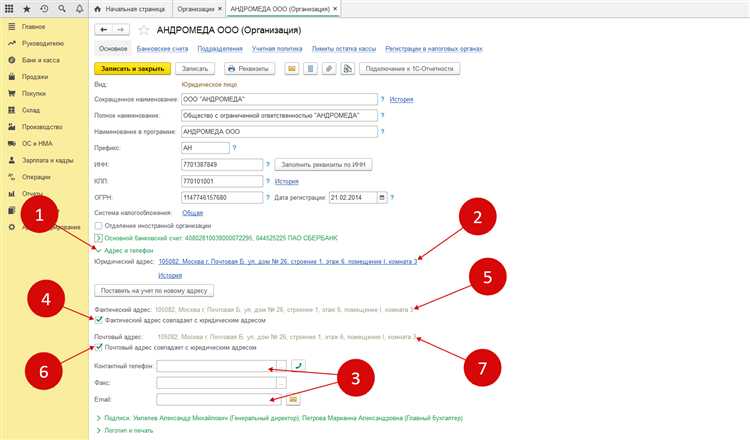750x440 pixels.
Task: Open the contact phone field ellipsis button
Action: tap(281, 366)
